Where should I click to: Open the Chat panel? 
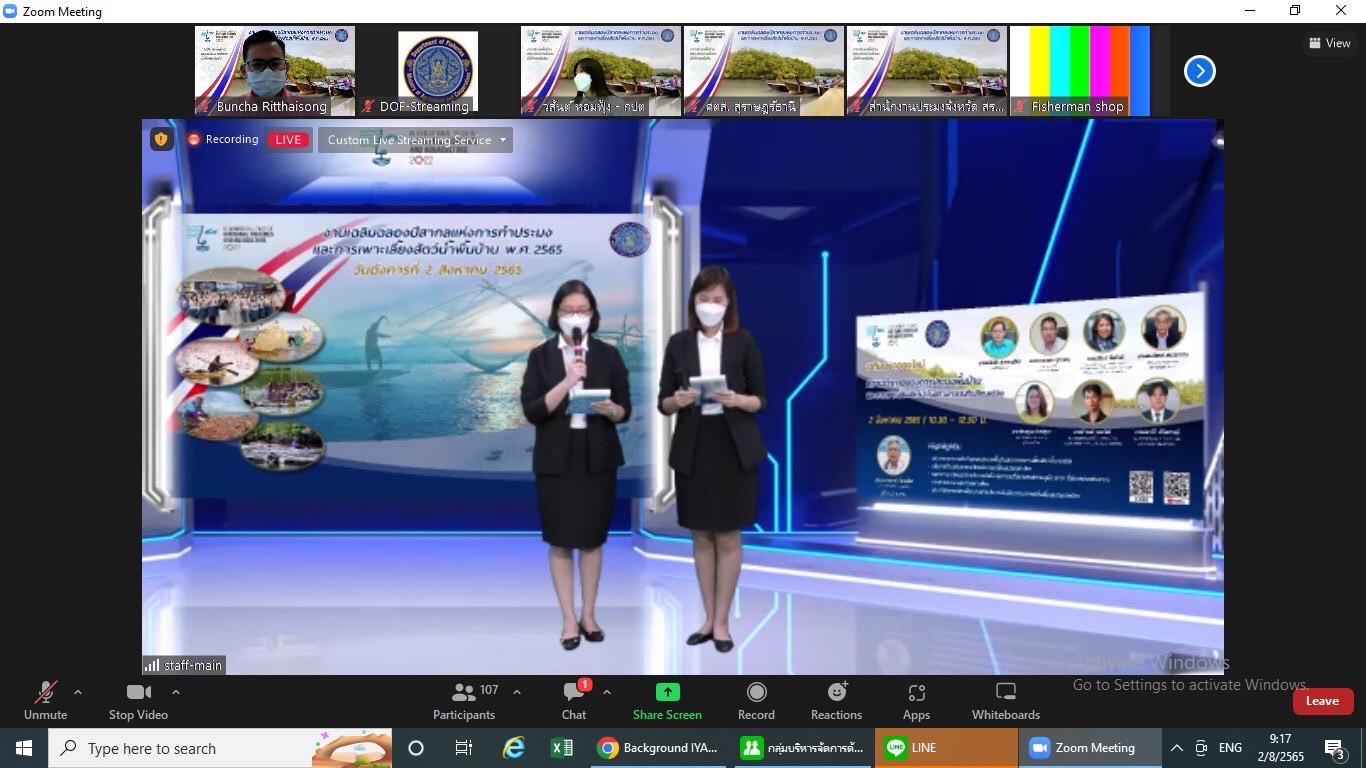coord(574,700)
